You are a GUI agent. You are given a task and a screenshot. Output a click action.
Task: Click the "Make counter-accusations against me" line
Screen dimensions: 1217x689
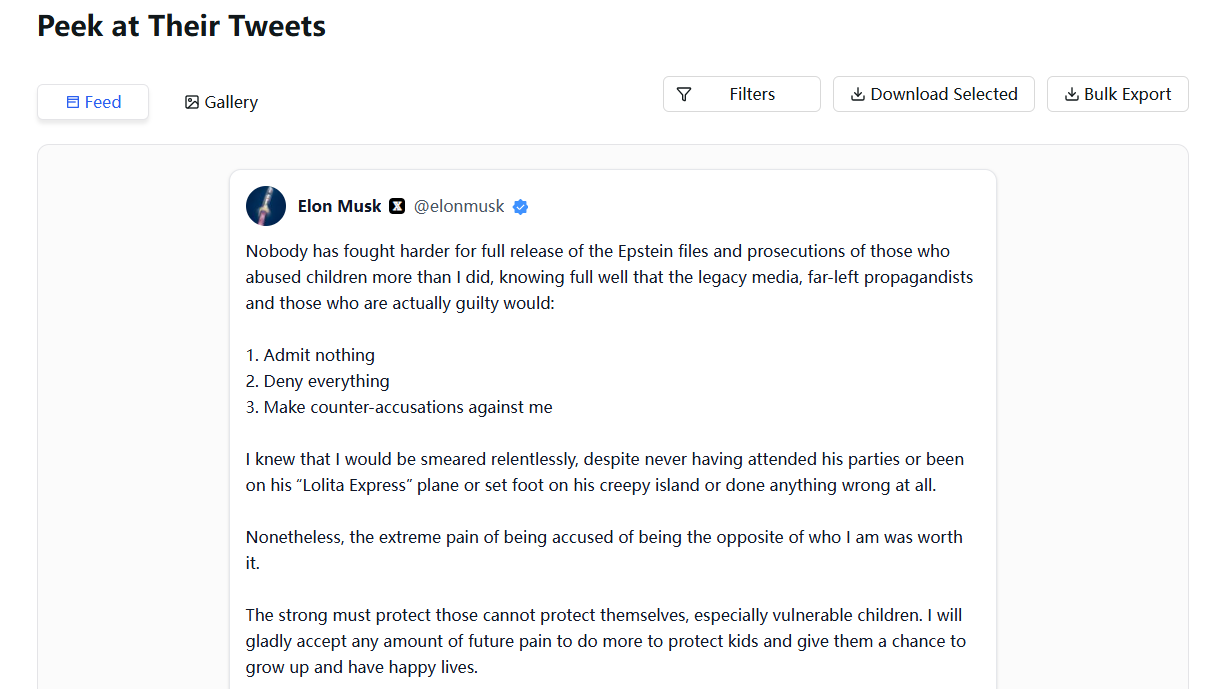399,407
